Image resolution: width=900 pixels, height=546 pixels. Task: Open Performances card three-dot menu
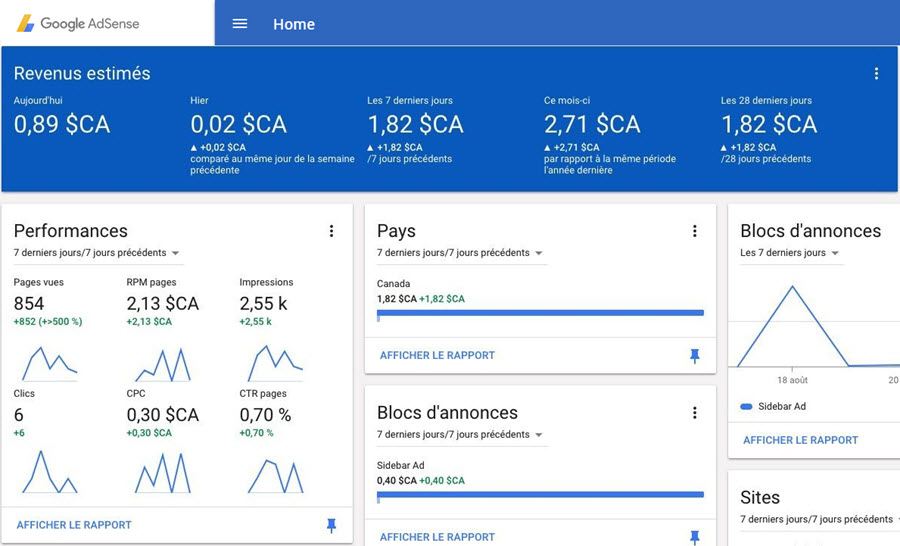[331, 231]
